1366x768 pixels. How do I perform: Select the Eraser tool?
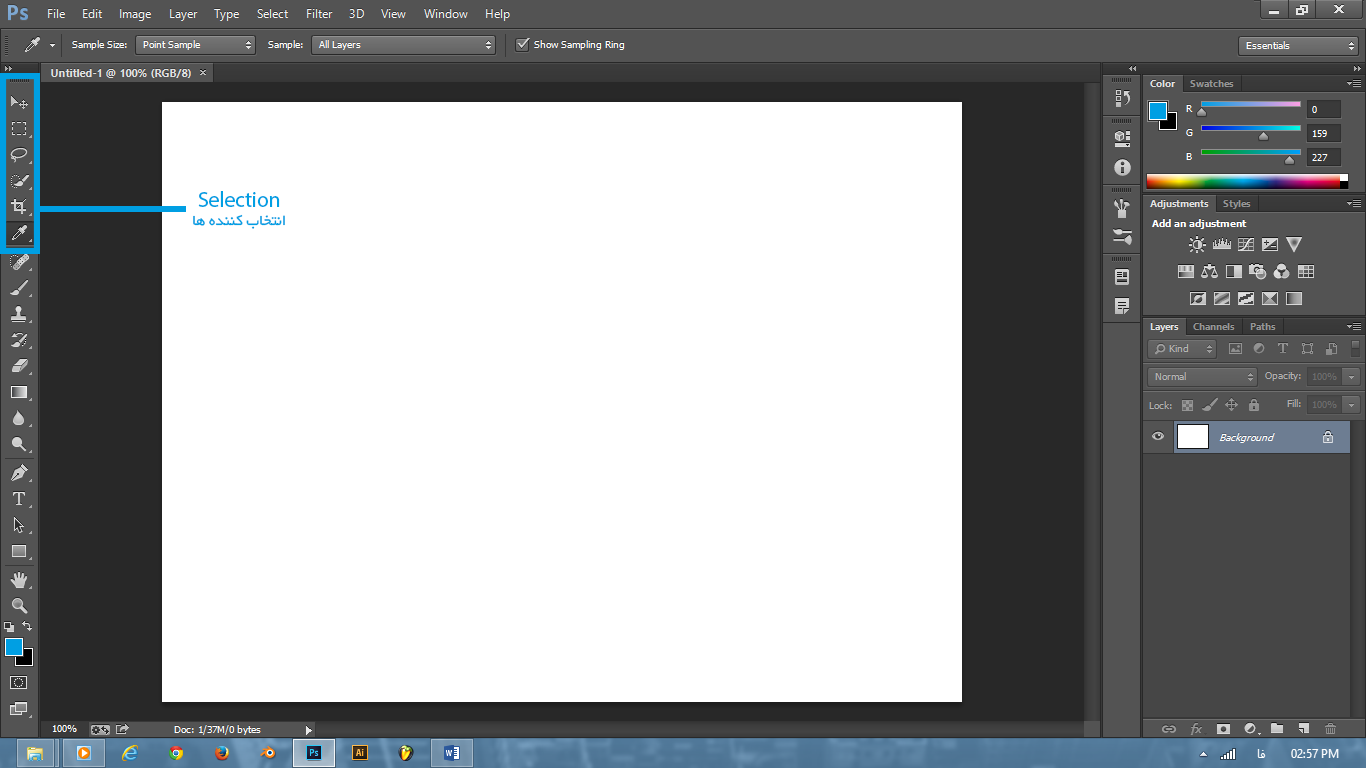pos(19,366)
